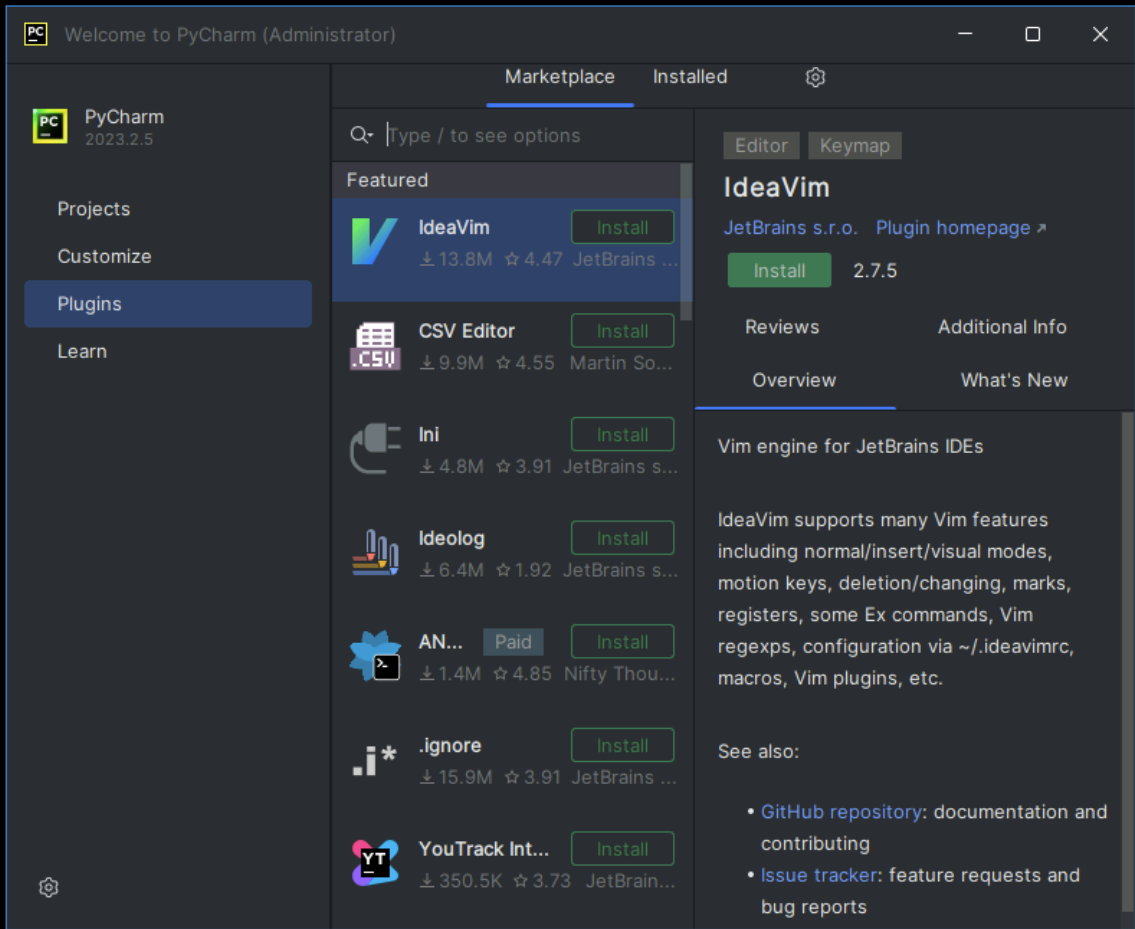Select Plugins in the sidebar
Viewport: 1135px width, 929px height.
click(168, 304)
